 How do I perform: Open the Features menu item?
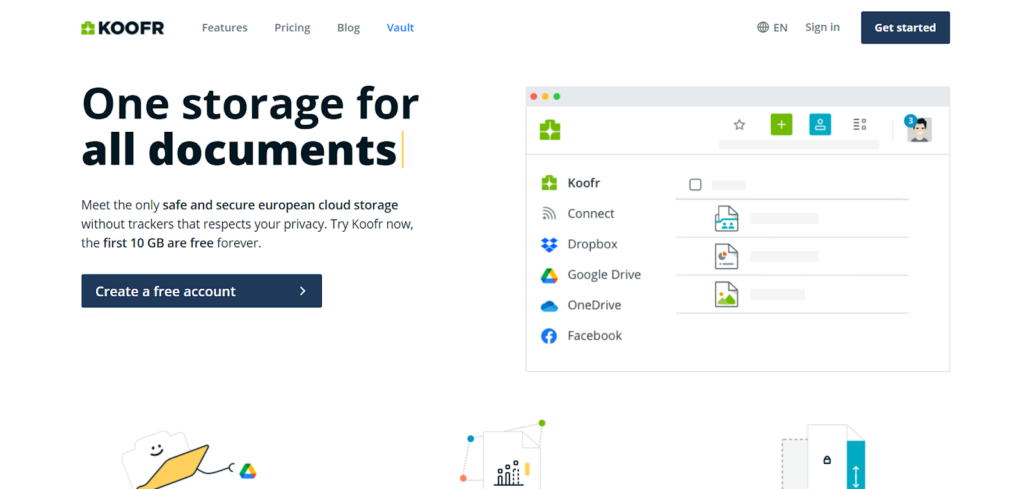pos(225,28)
